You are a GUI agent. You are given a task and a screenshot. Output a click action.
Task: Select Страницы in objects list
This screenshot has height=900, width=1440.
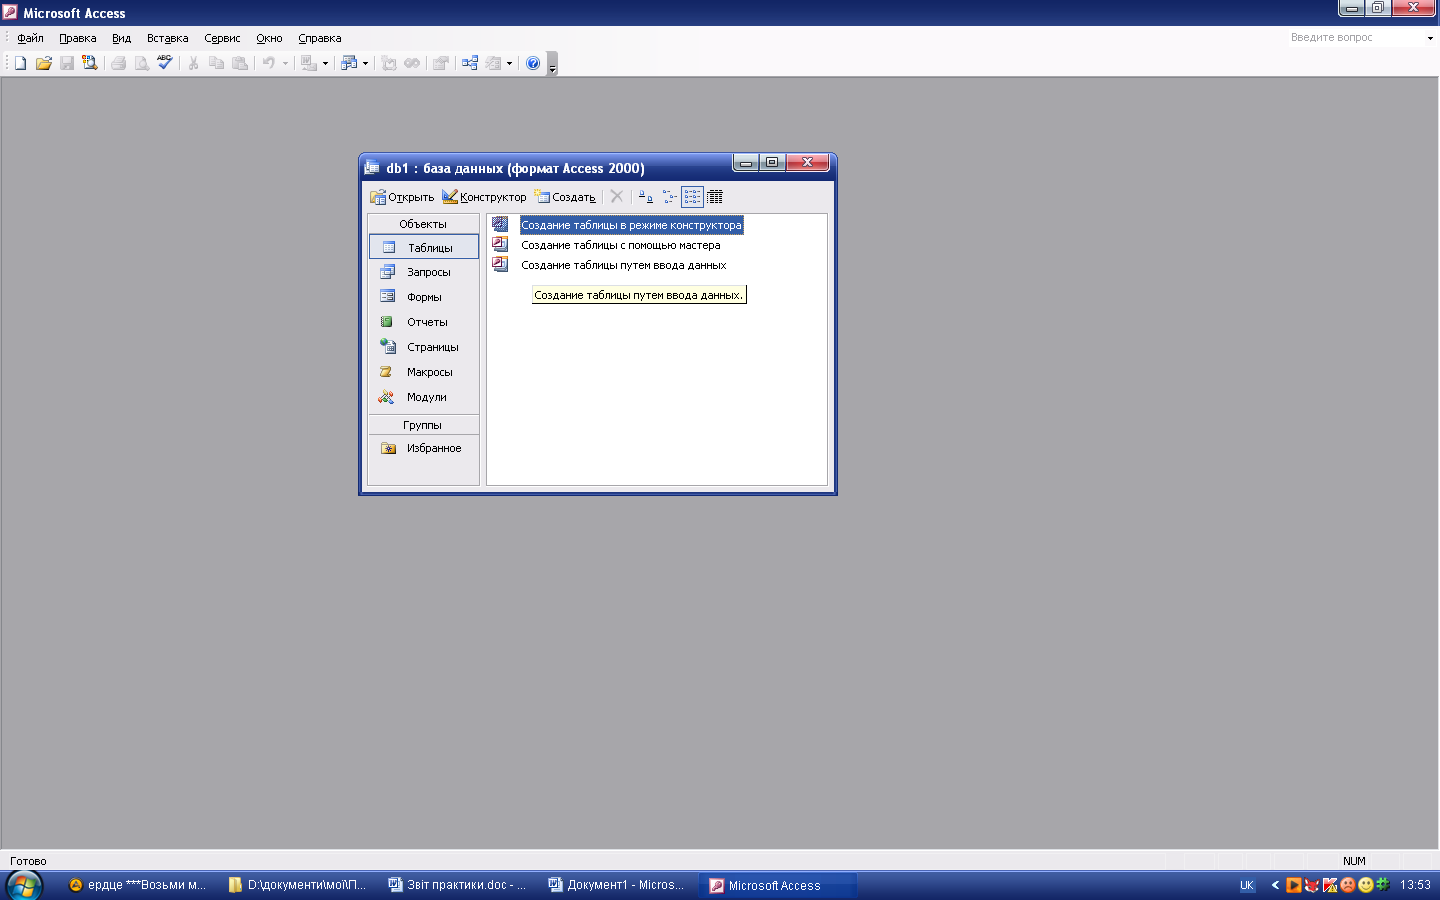[424, 347]
